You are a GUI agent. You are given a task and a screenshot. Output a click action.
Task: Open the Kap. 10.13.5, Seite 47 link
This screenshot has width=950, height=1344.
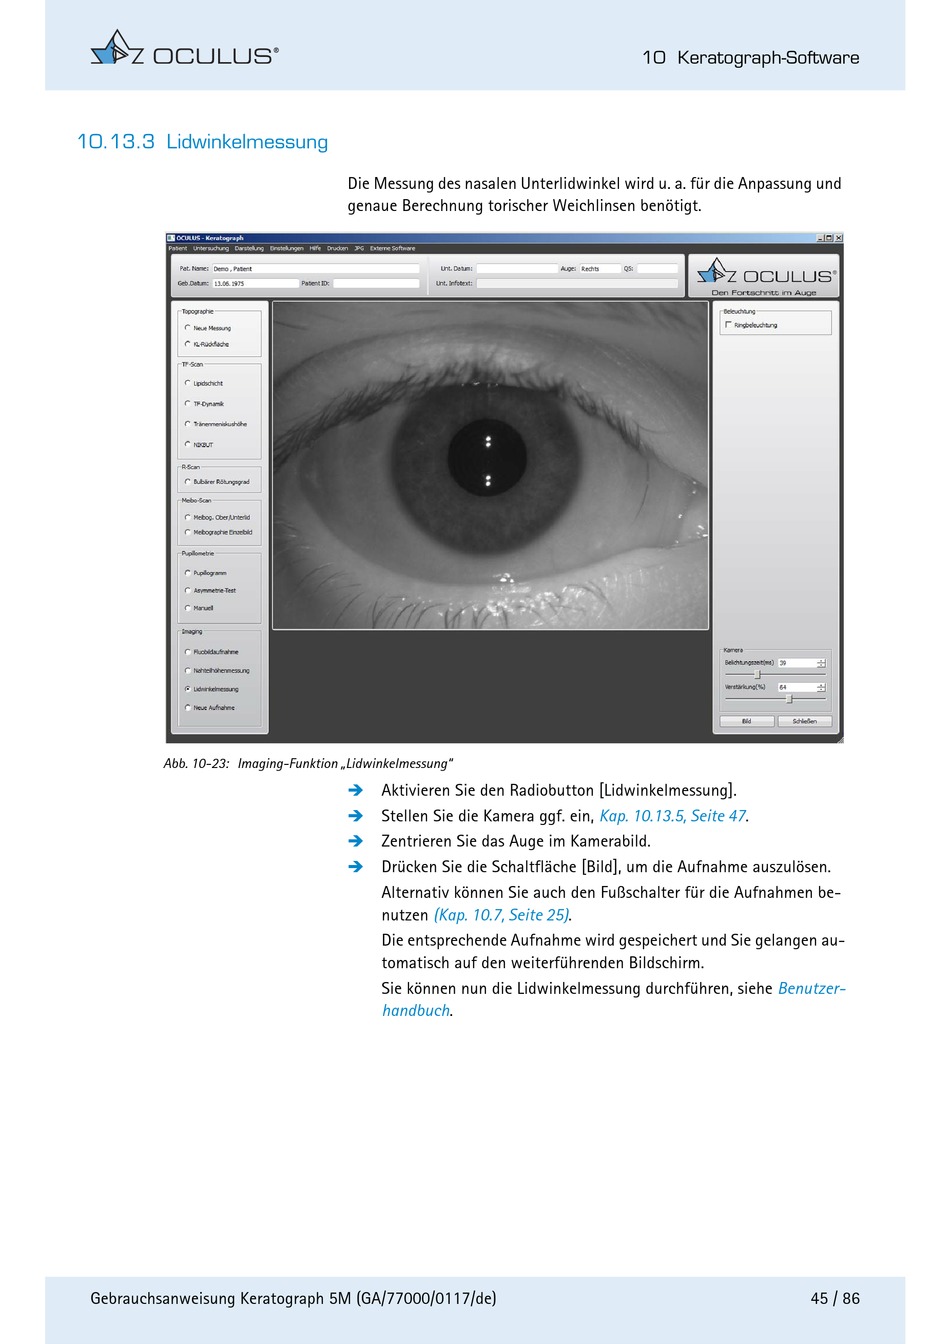click(x=672, y=816)
